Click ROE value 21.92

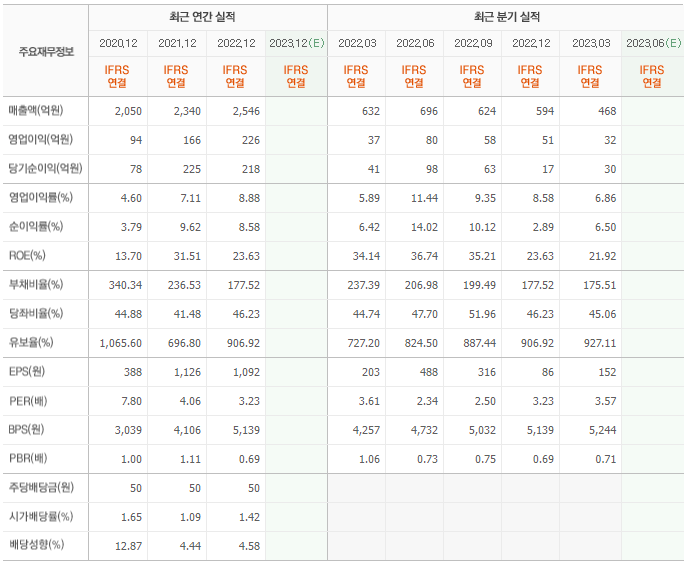[x=603, y=256]
